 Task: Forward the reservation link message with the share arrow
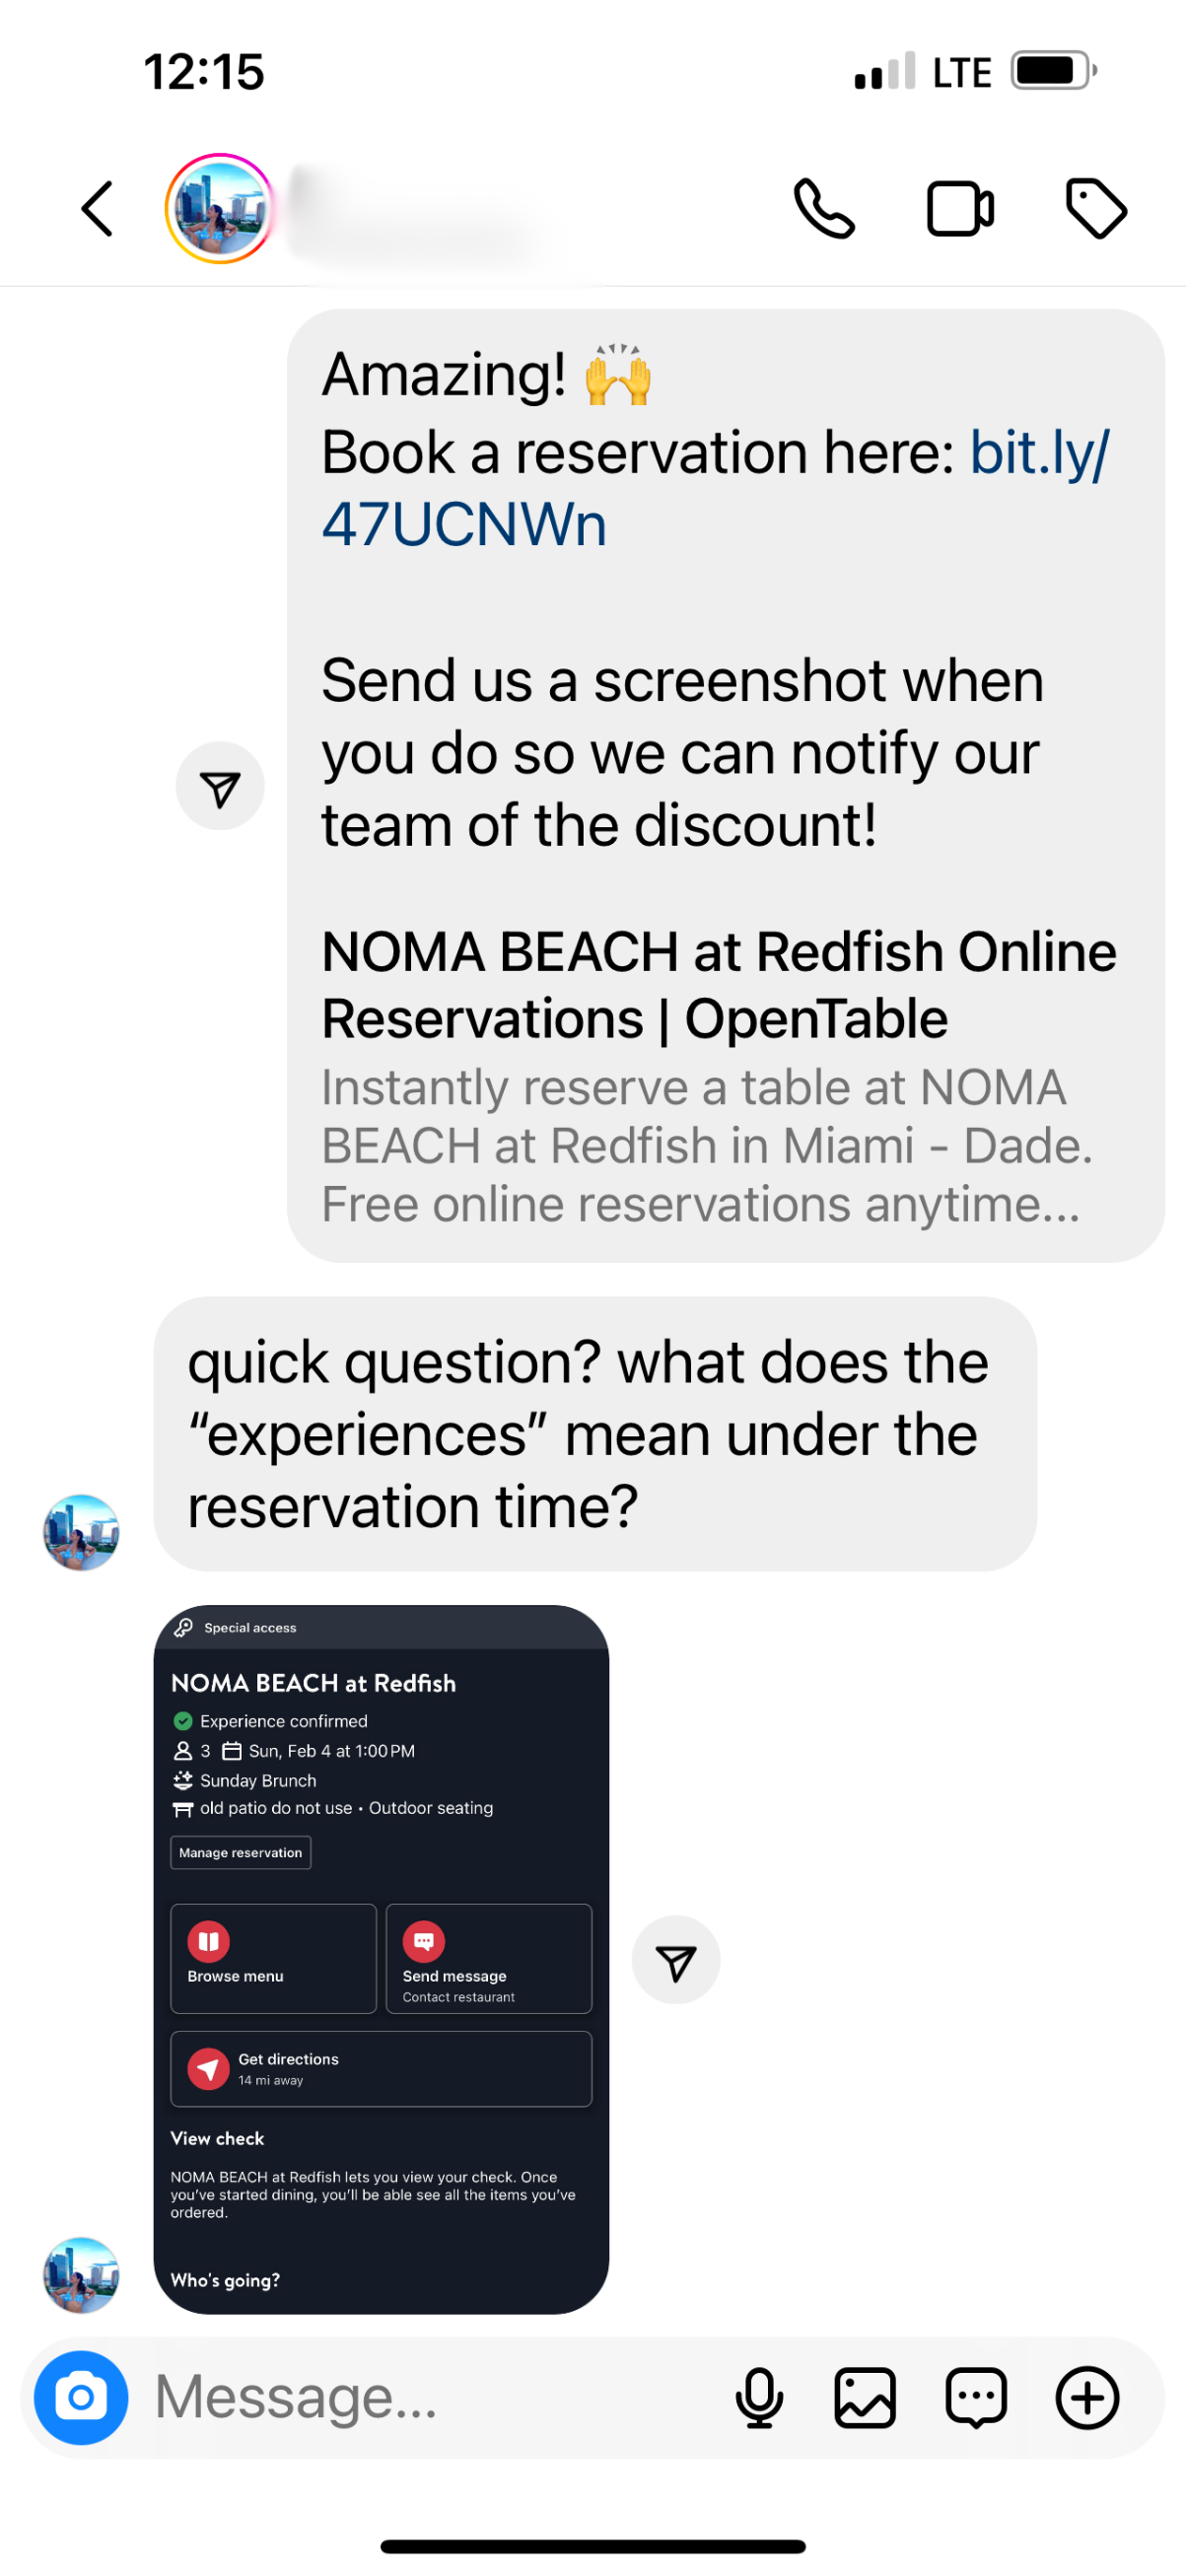tap(220, 786)
